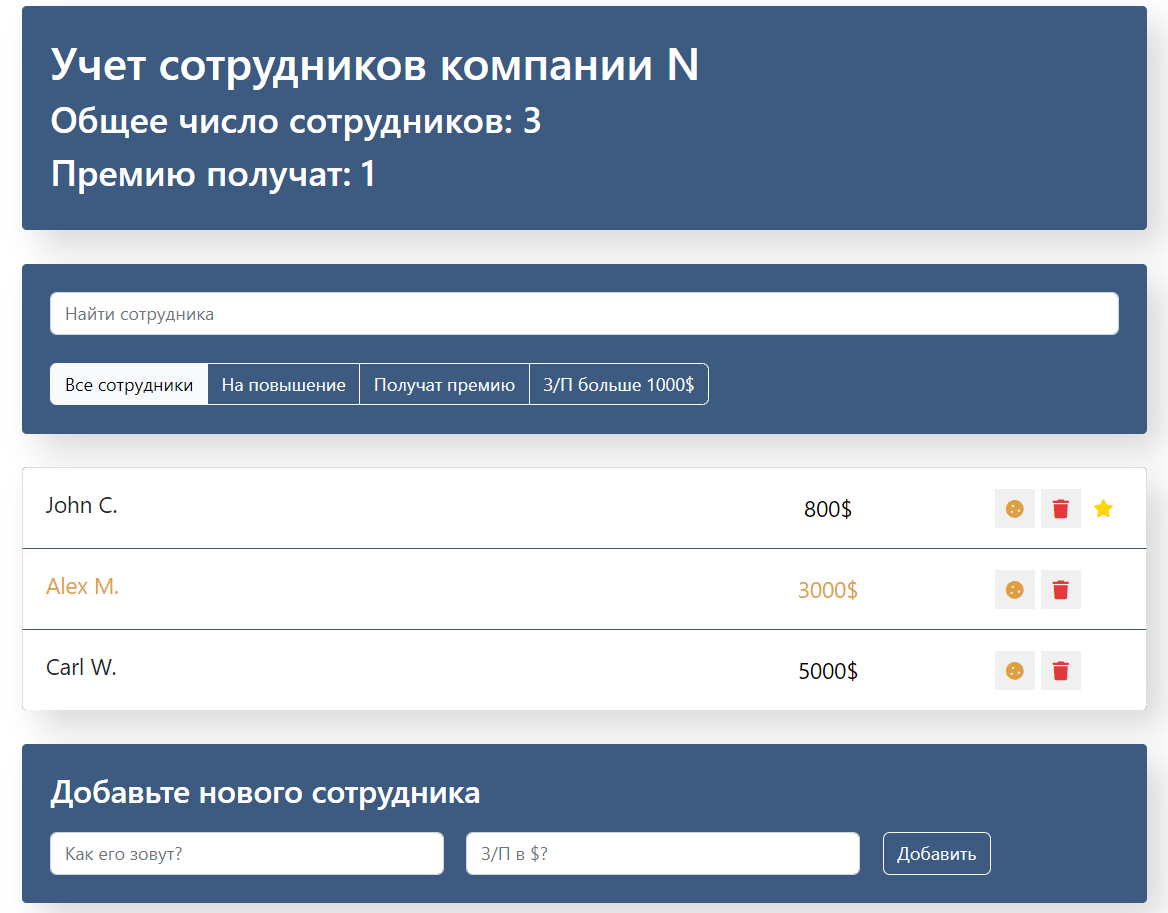Select the 'Все сотрудники' filter

click(129, 385)
